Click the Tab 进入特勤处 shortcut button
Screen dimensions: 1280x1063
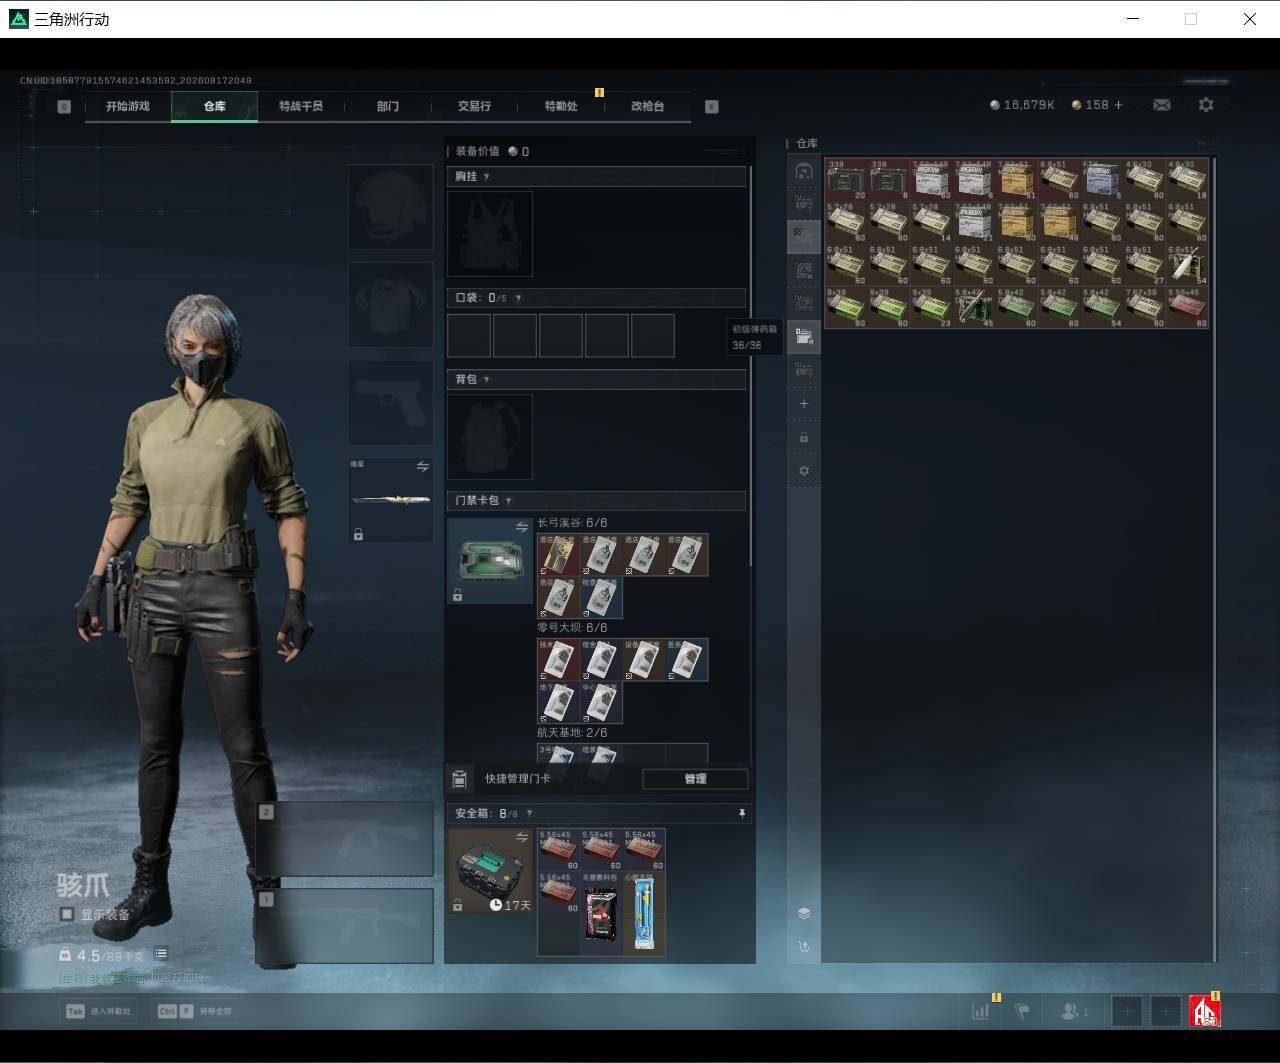(x=99, y=1011)
